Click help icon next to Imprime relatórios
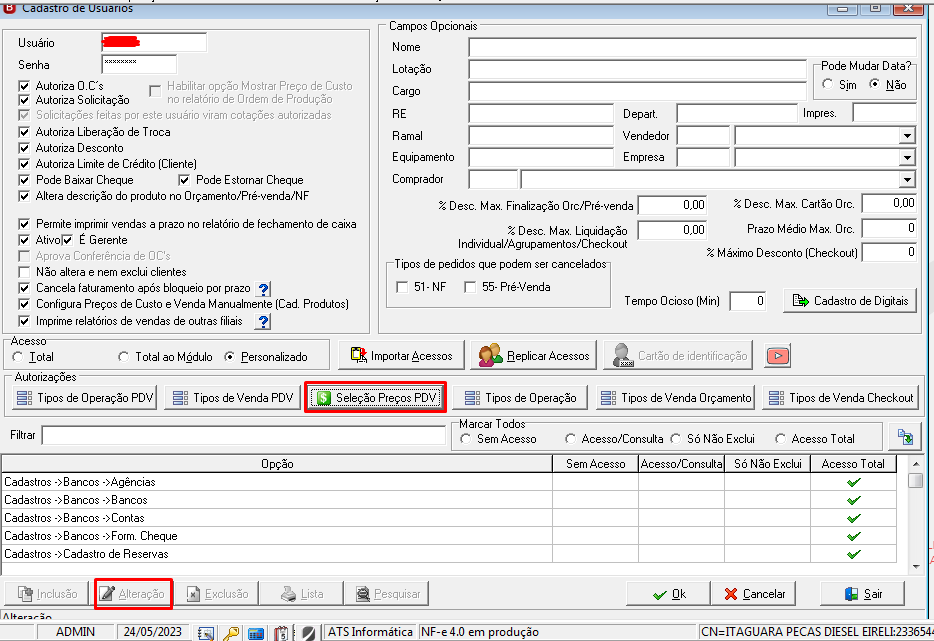The image size is (934, 641). click(x=263, y=322)
